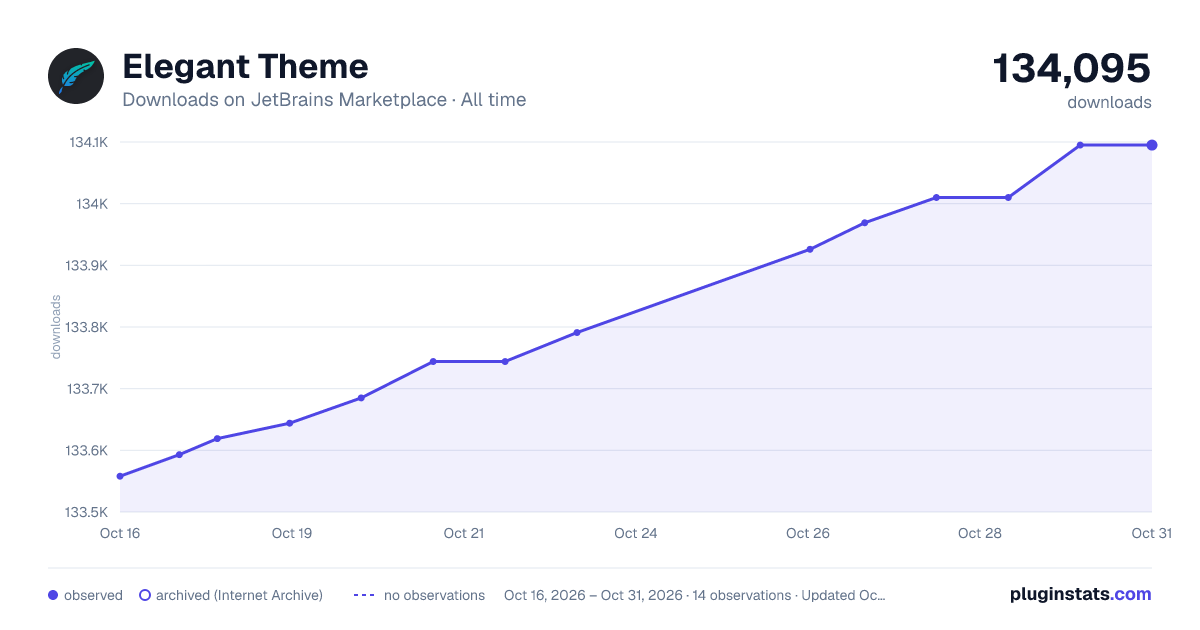Select the large final data point at Oct 31
Viewport: 1200px width, 630px height.
1152,145
